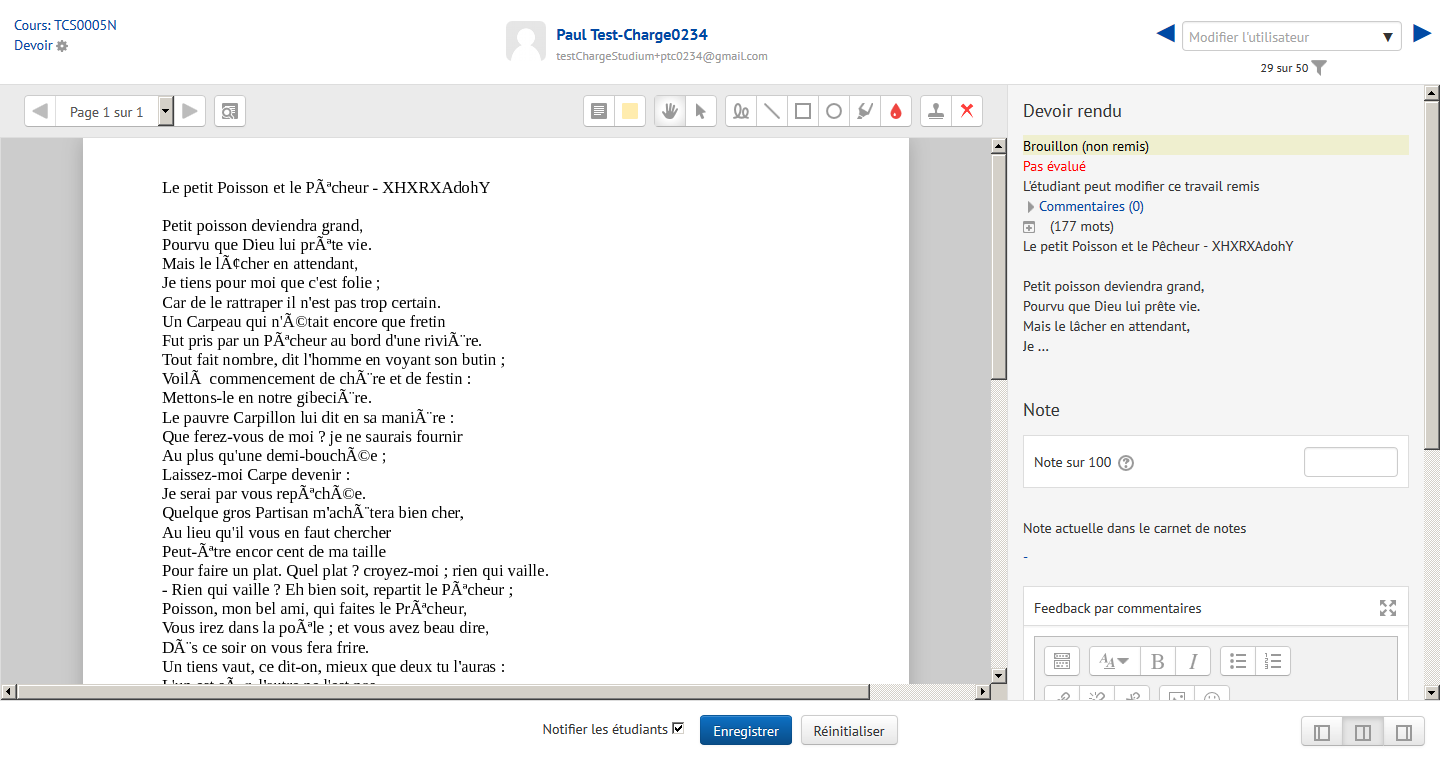The width and height of the screenshot is (1440, 761).
Task: Click the '29 sur 50' user count
Action: (1284, 68)
